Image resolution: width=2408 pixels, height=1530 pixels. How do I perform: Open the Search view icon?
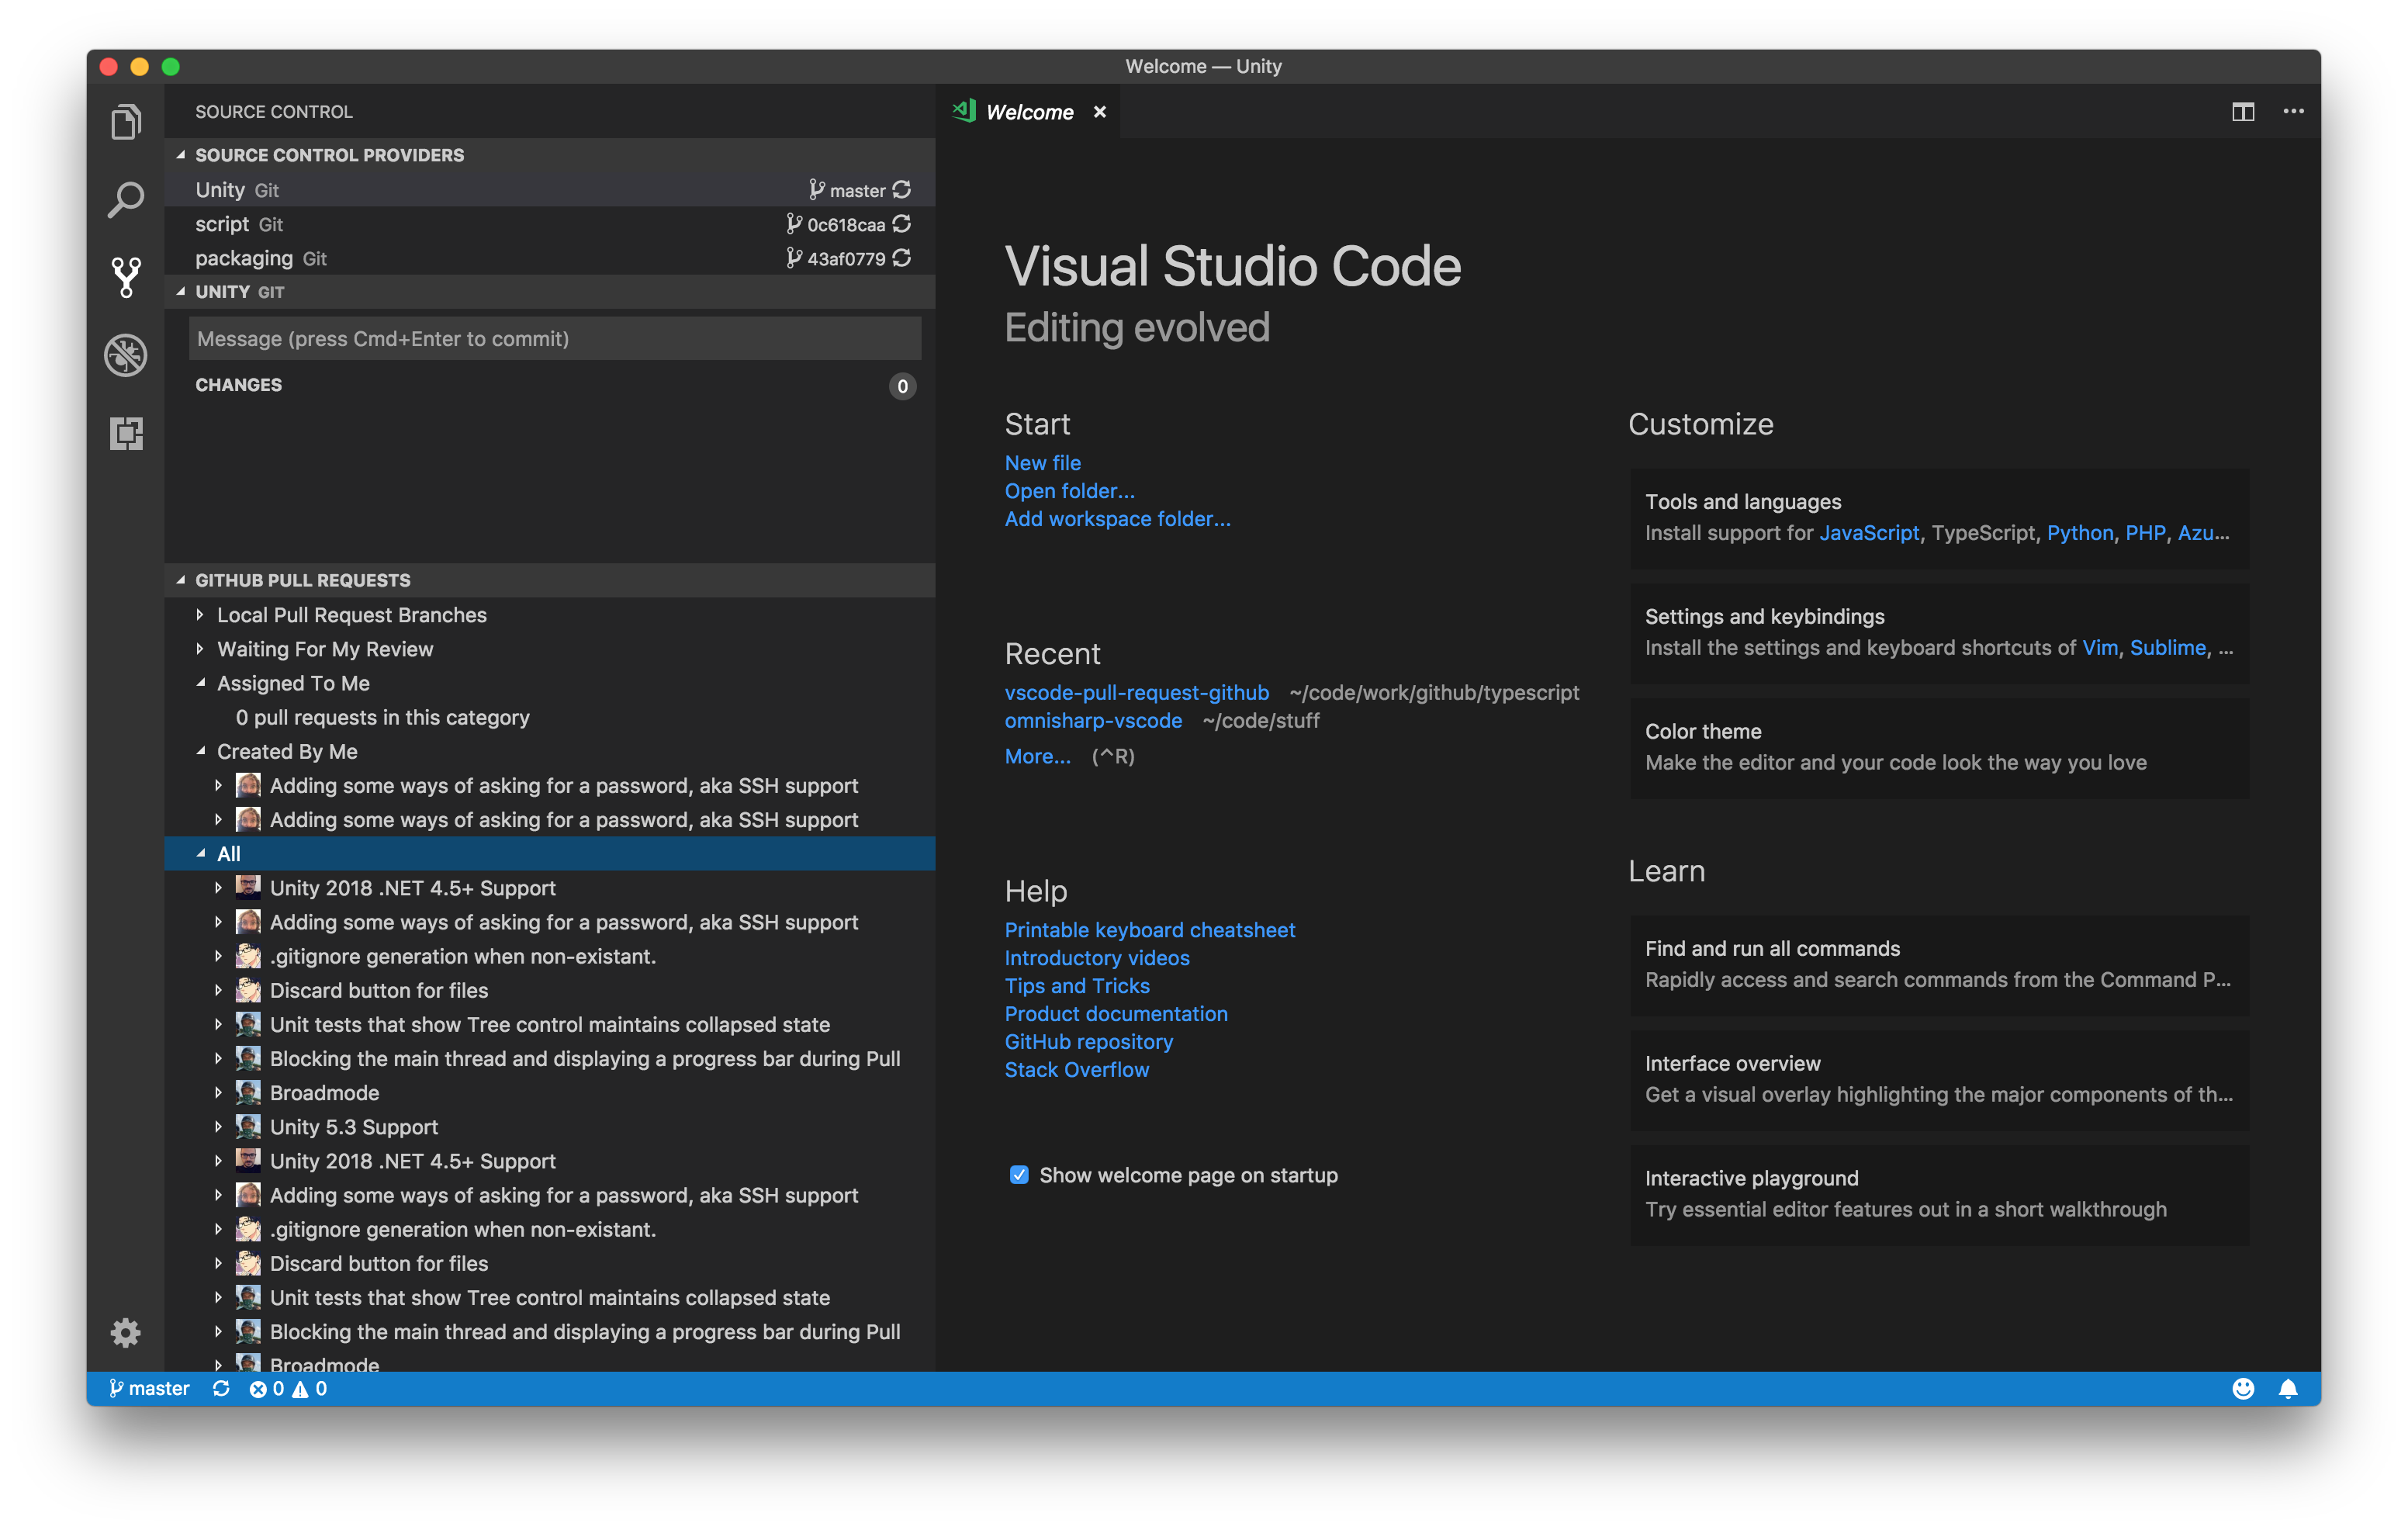(125, 200)
